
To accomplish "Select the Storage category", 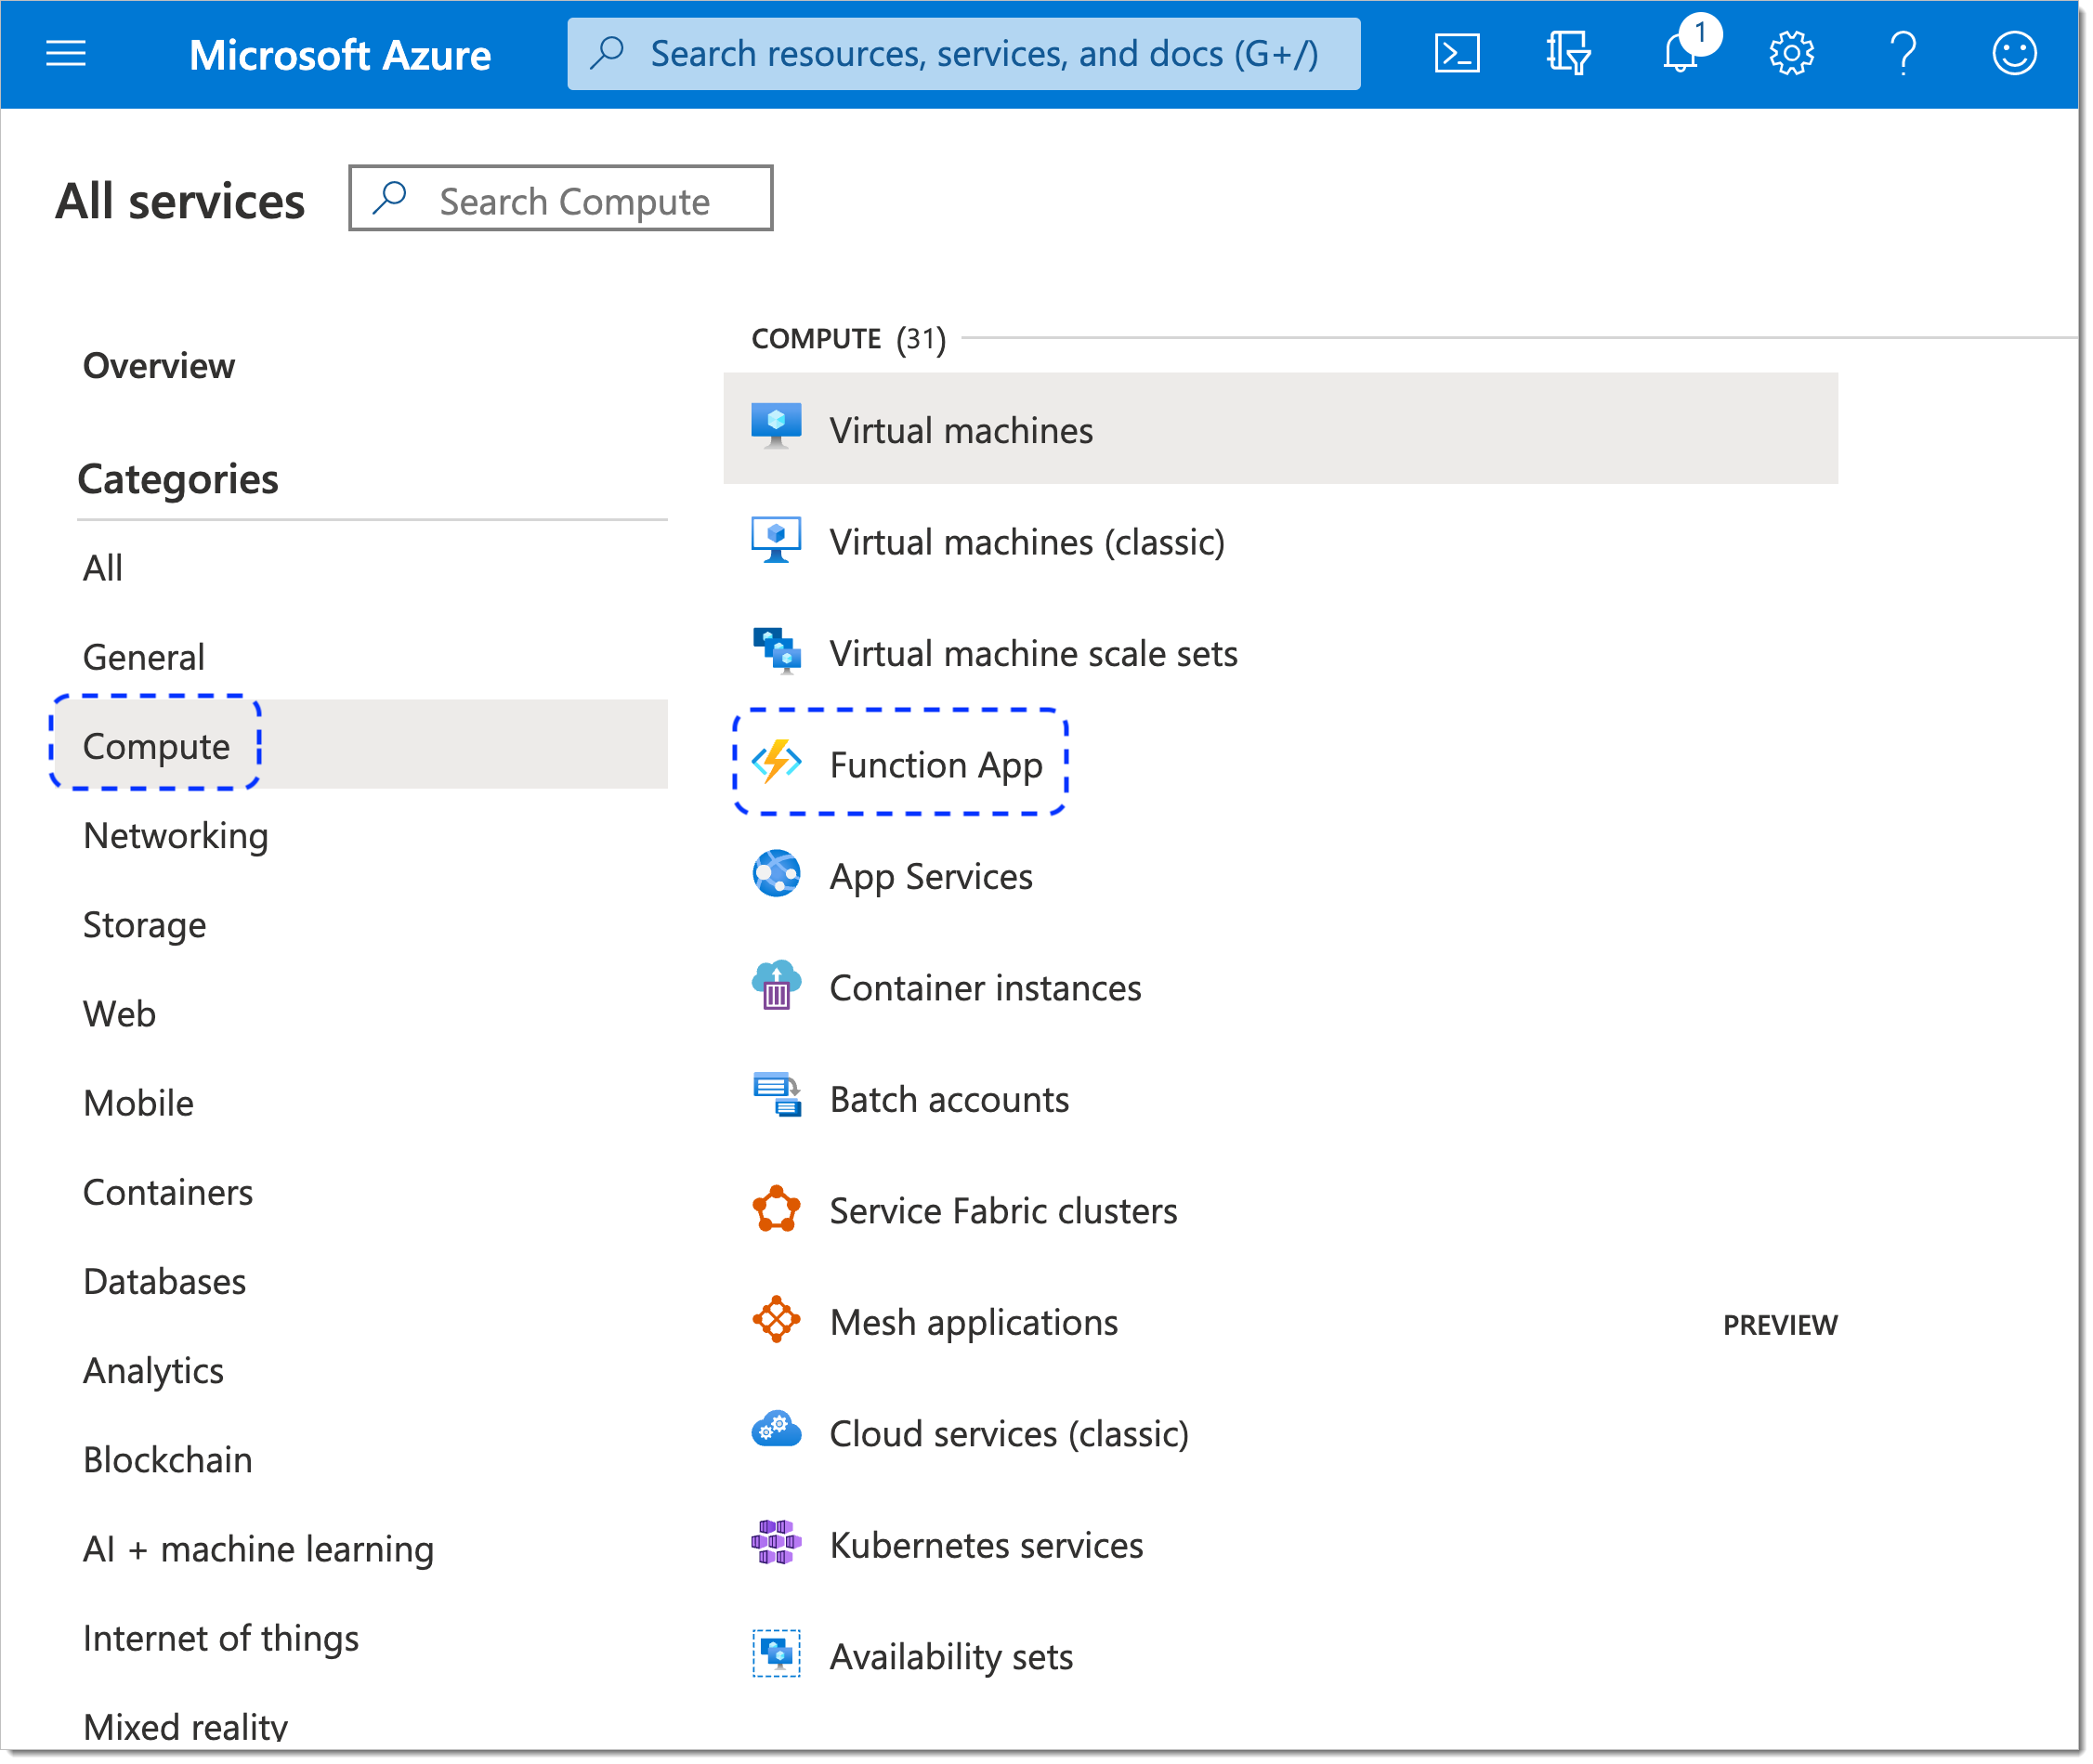I will coord(145,925).
